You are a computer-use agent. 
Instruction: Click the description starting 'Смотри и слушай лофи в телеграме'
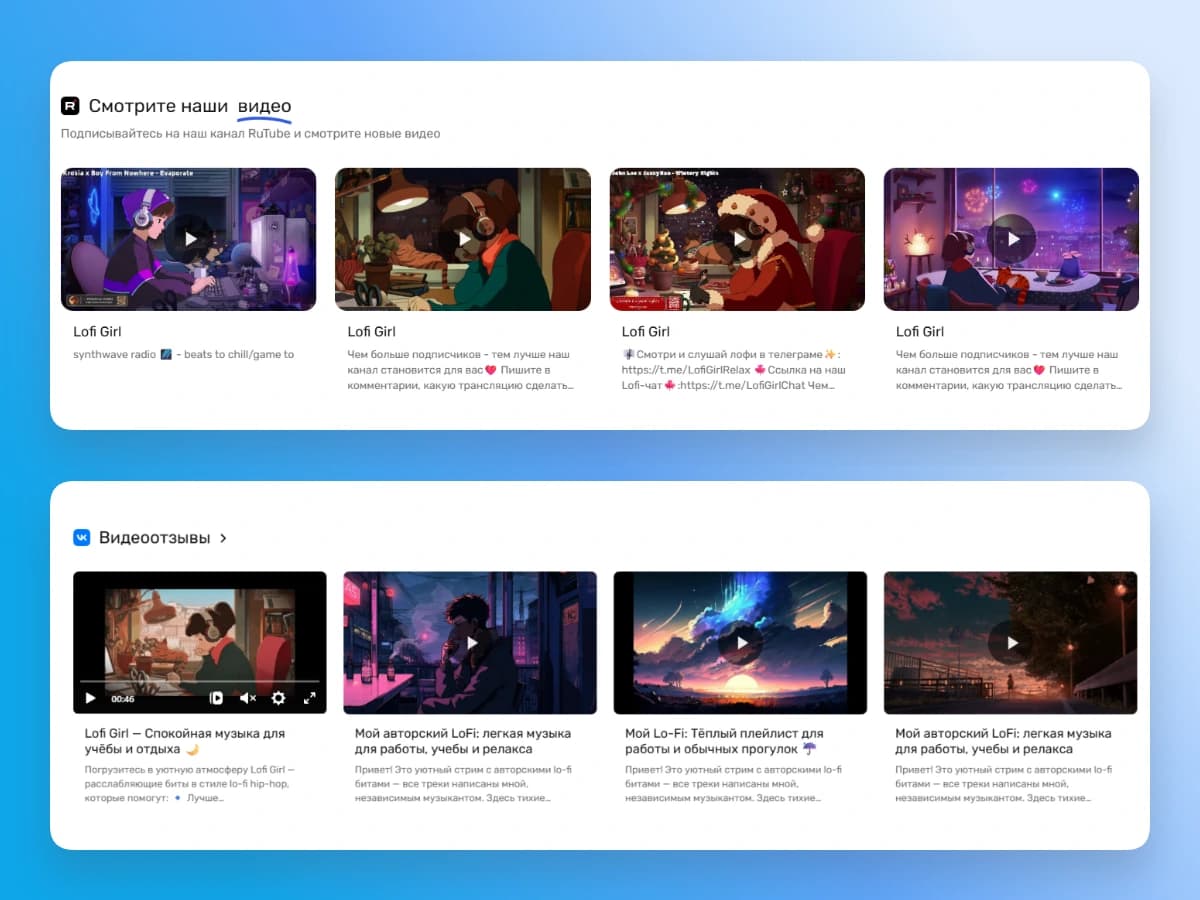(x=736, y=370)
